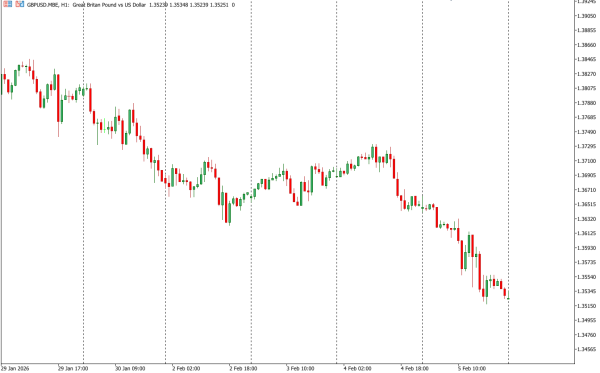Click the 4 Feb 02:00 time label
Image resolution: width=600 pixels, height=373 pixels.
pos(357,369)
